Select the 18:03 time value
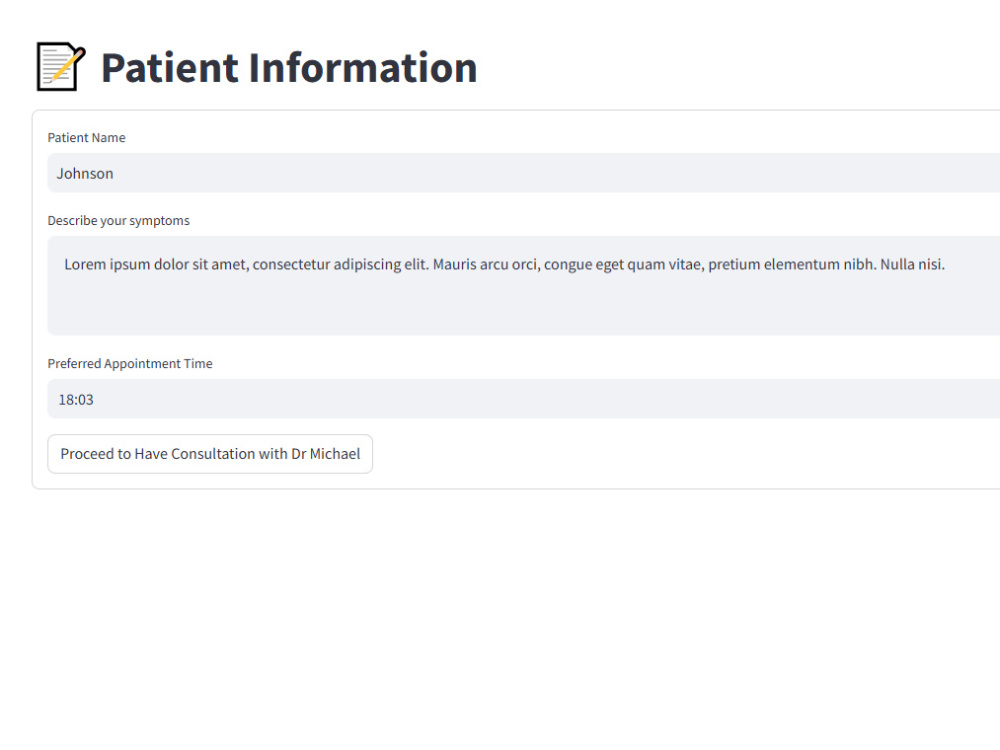This screenshot has width=1000, height=750. (x=76, y=400)
